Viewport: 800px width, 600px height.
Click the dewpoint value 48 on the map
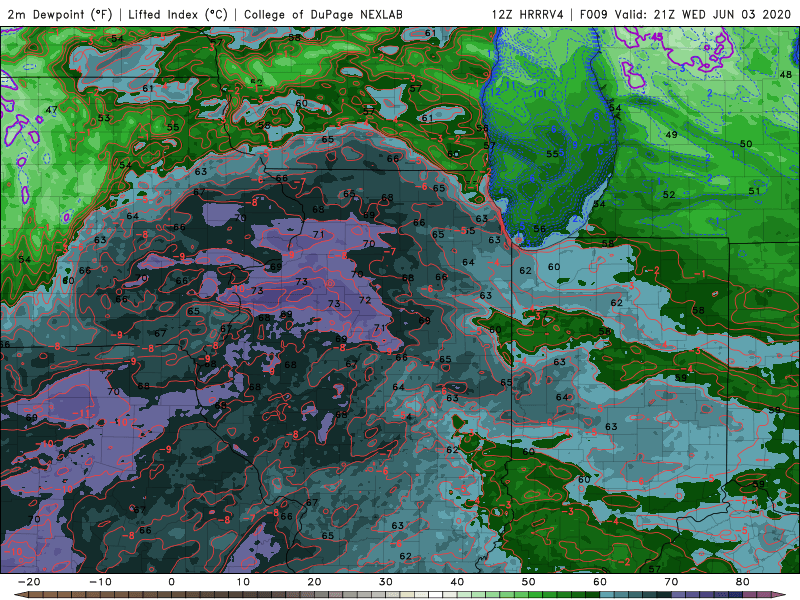pos(786,74)
